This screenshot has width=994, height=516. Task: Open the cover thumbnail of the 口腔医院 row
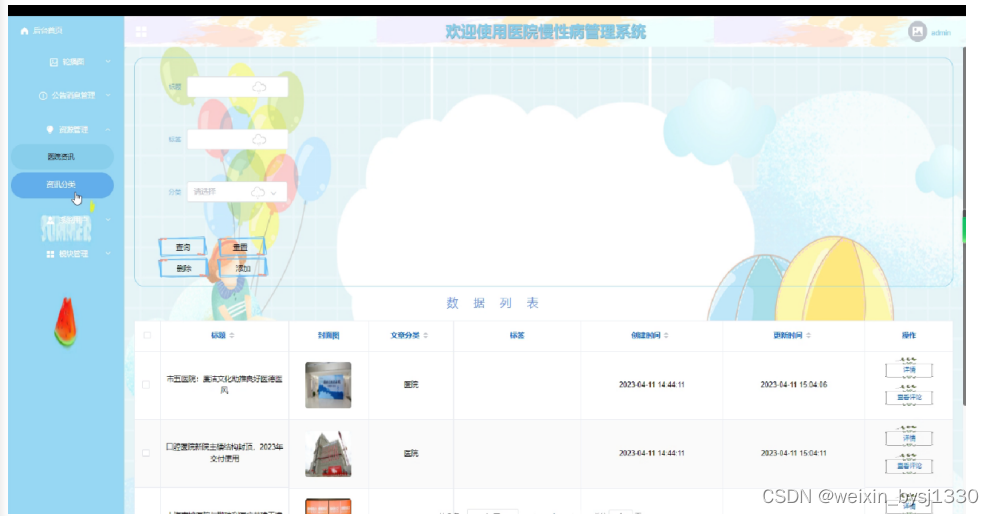tap(328, 454)
